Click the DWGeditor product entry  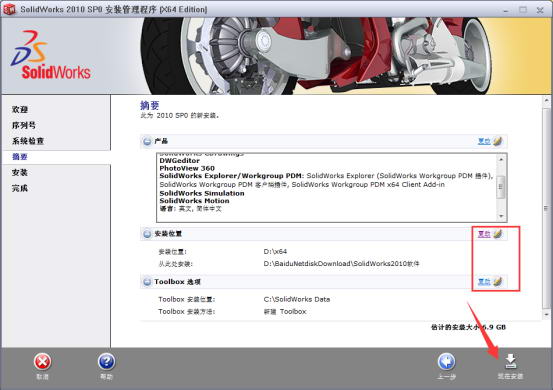[x=180, y=160]
